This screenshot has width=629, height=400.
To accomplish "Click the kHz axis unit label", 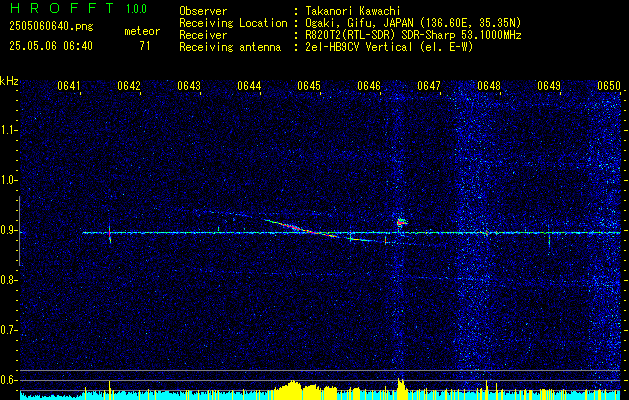I will coord(9,81).
